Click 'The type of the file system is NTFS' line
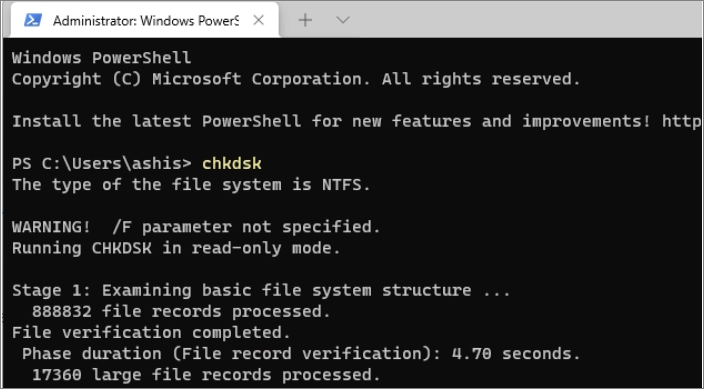The width and height of the screenshot is (704, 389). pos(191,185)
